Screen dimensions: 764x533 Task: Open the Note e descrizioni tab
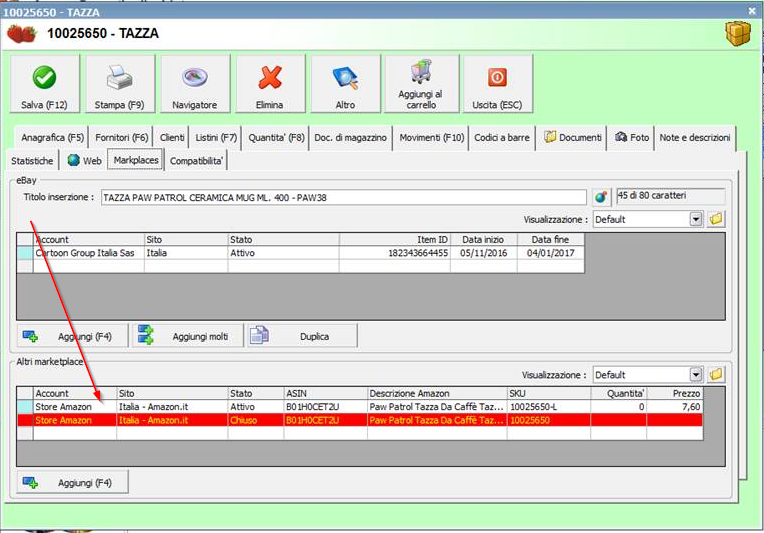pyautogui.click(x=695, y=138)
